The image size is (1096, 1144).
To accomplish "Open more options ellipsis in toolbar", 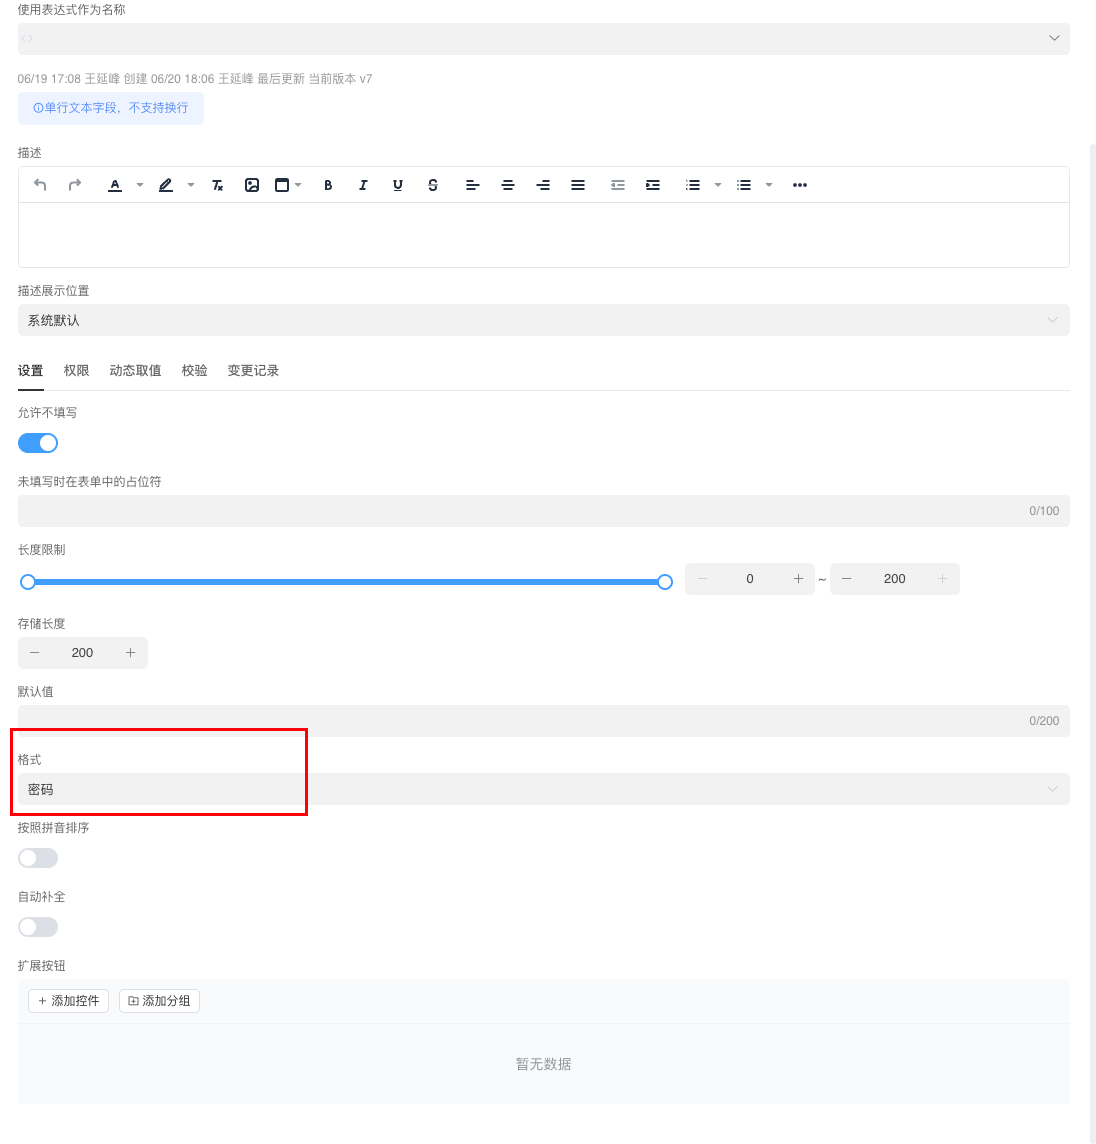I will pyautogui.click(x=800, y=185).
